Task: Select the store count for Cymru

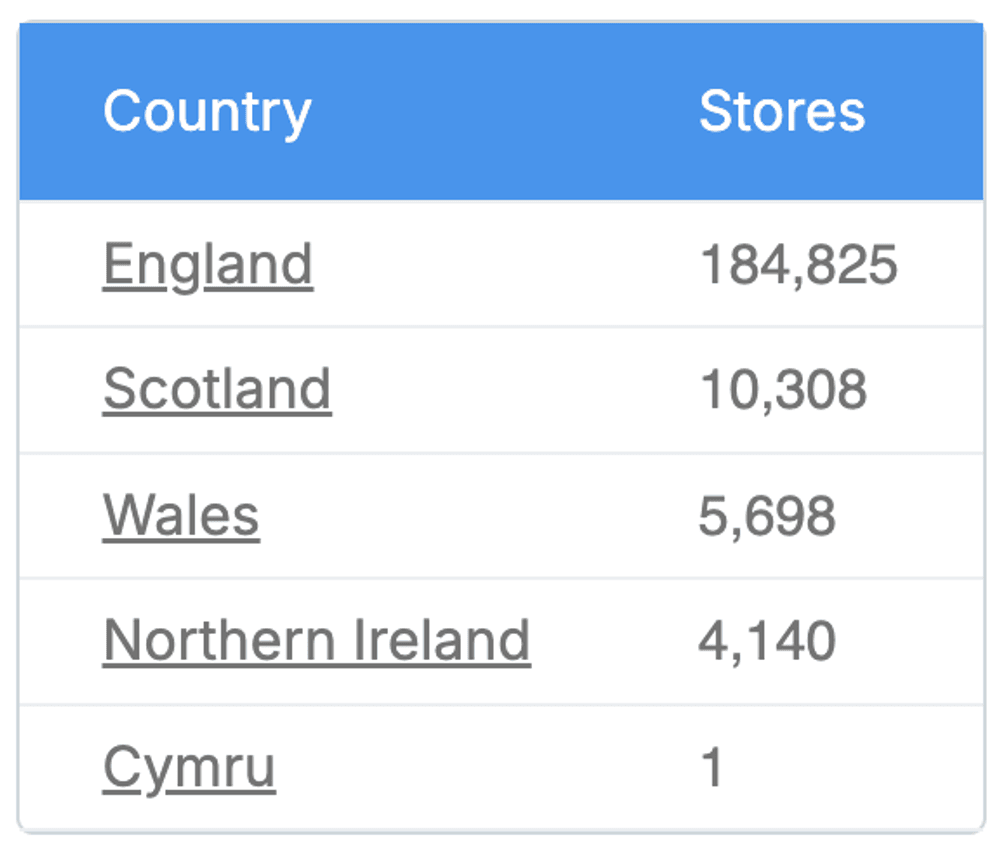Action: click(710, 764)
